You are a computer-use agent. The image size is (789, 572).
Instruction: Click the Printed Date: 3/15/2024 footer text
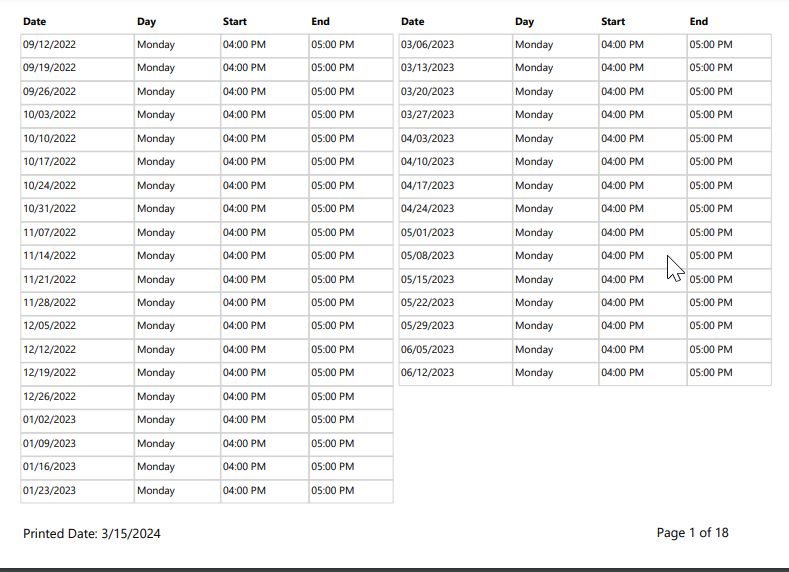pos(92,534)
